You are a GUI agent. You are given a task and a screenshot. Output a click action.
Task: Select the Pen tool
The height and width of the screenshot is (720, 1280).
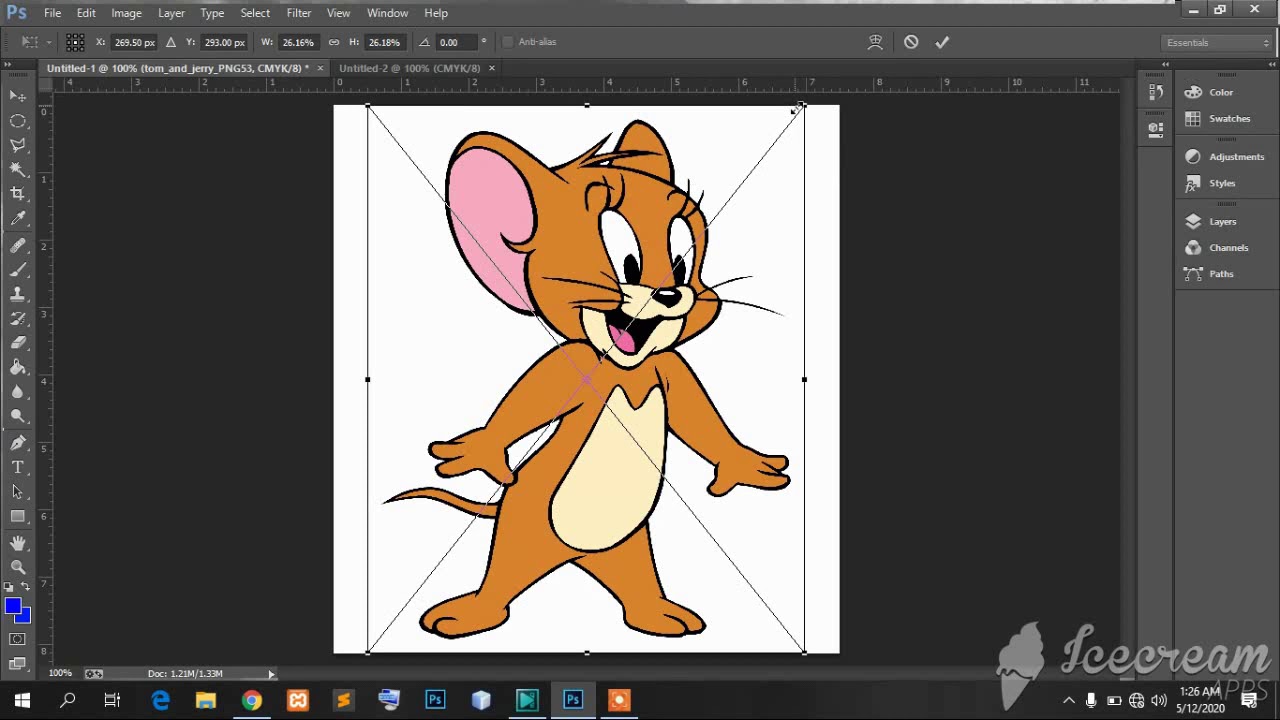[x=18, y=443]
